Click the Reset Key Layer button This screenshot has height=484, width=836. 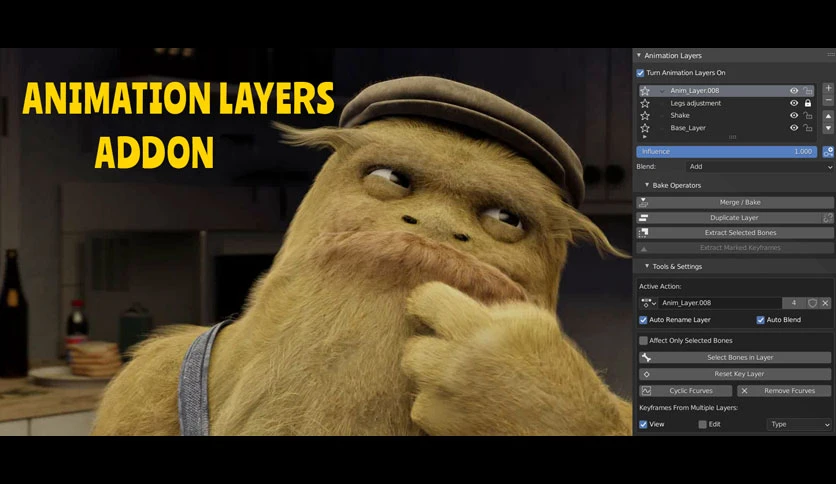click(x=735, y=374)
